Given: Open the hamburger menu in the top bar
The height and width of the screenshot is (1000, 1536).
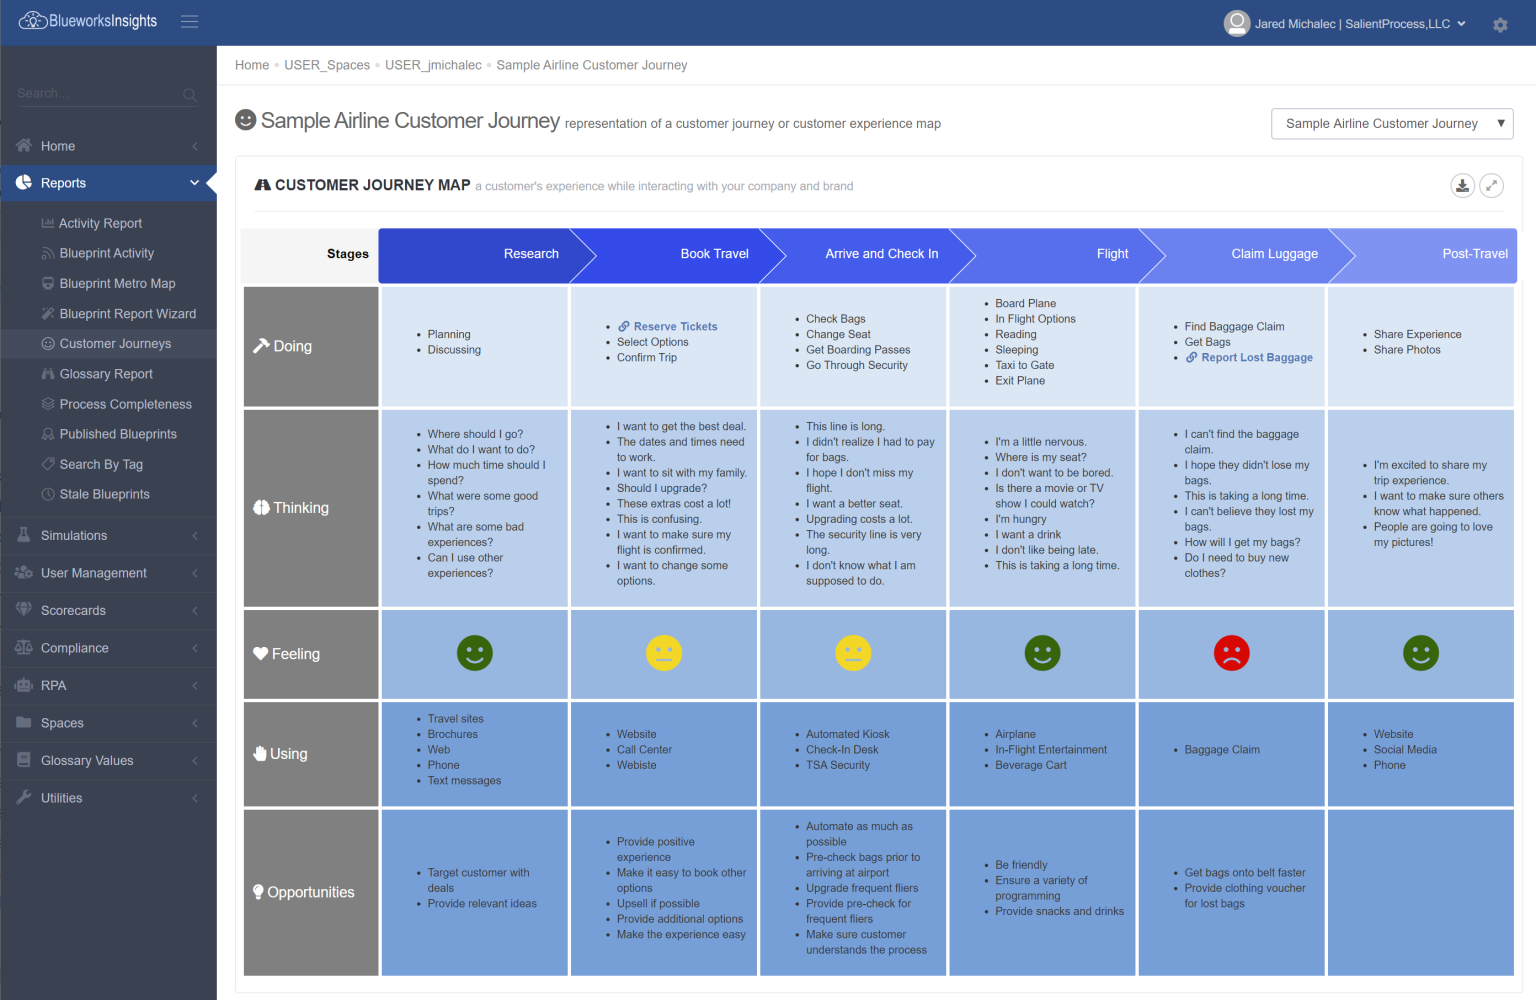Looking at the screenshot, I should pyautogui.click(x=189, y=22).
